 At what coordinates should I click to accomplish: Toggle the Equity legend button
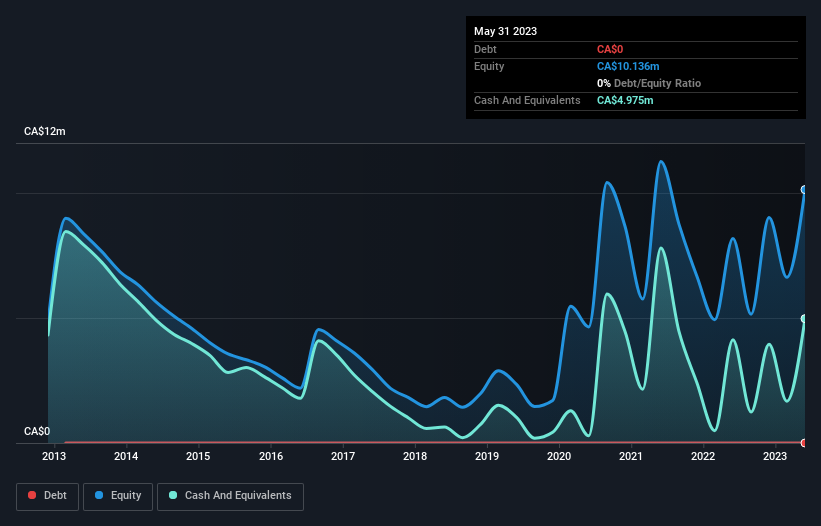click(118, 496)
